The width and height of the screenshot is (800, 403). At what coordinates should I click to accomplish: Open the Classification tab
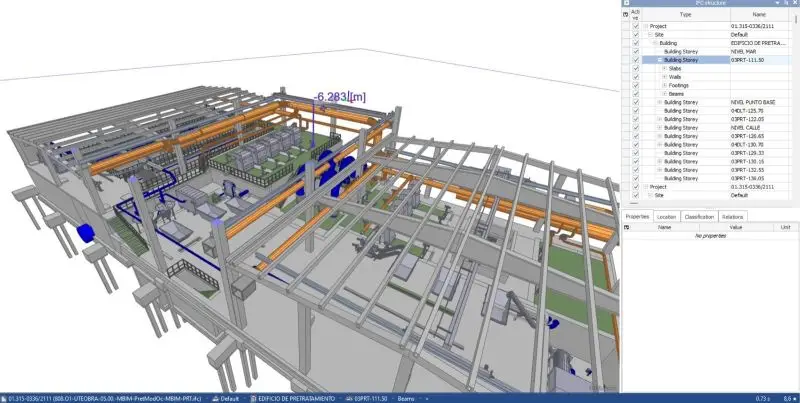[699, 216]
